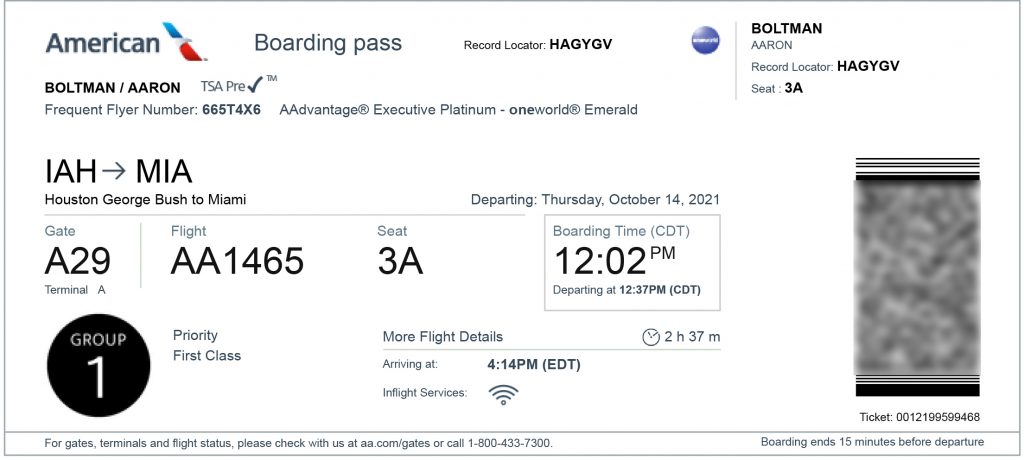Click the clock icon beside flight duration
This screenshot has height=460, width=1024.
click(650, 337)
